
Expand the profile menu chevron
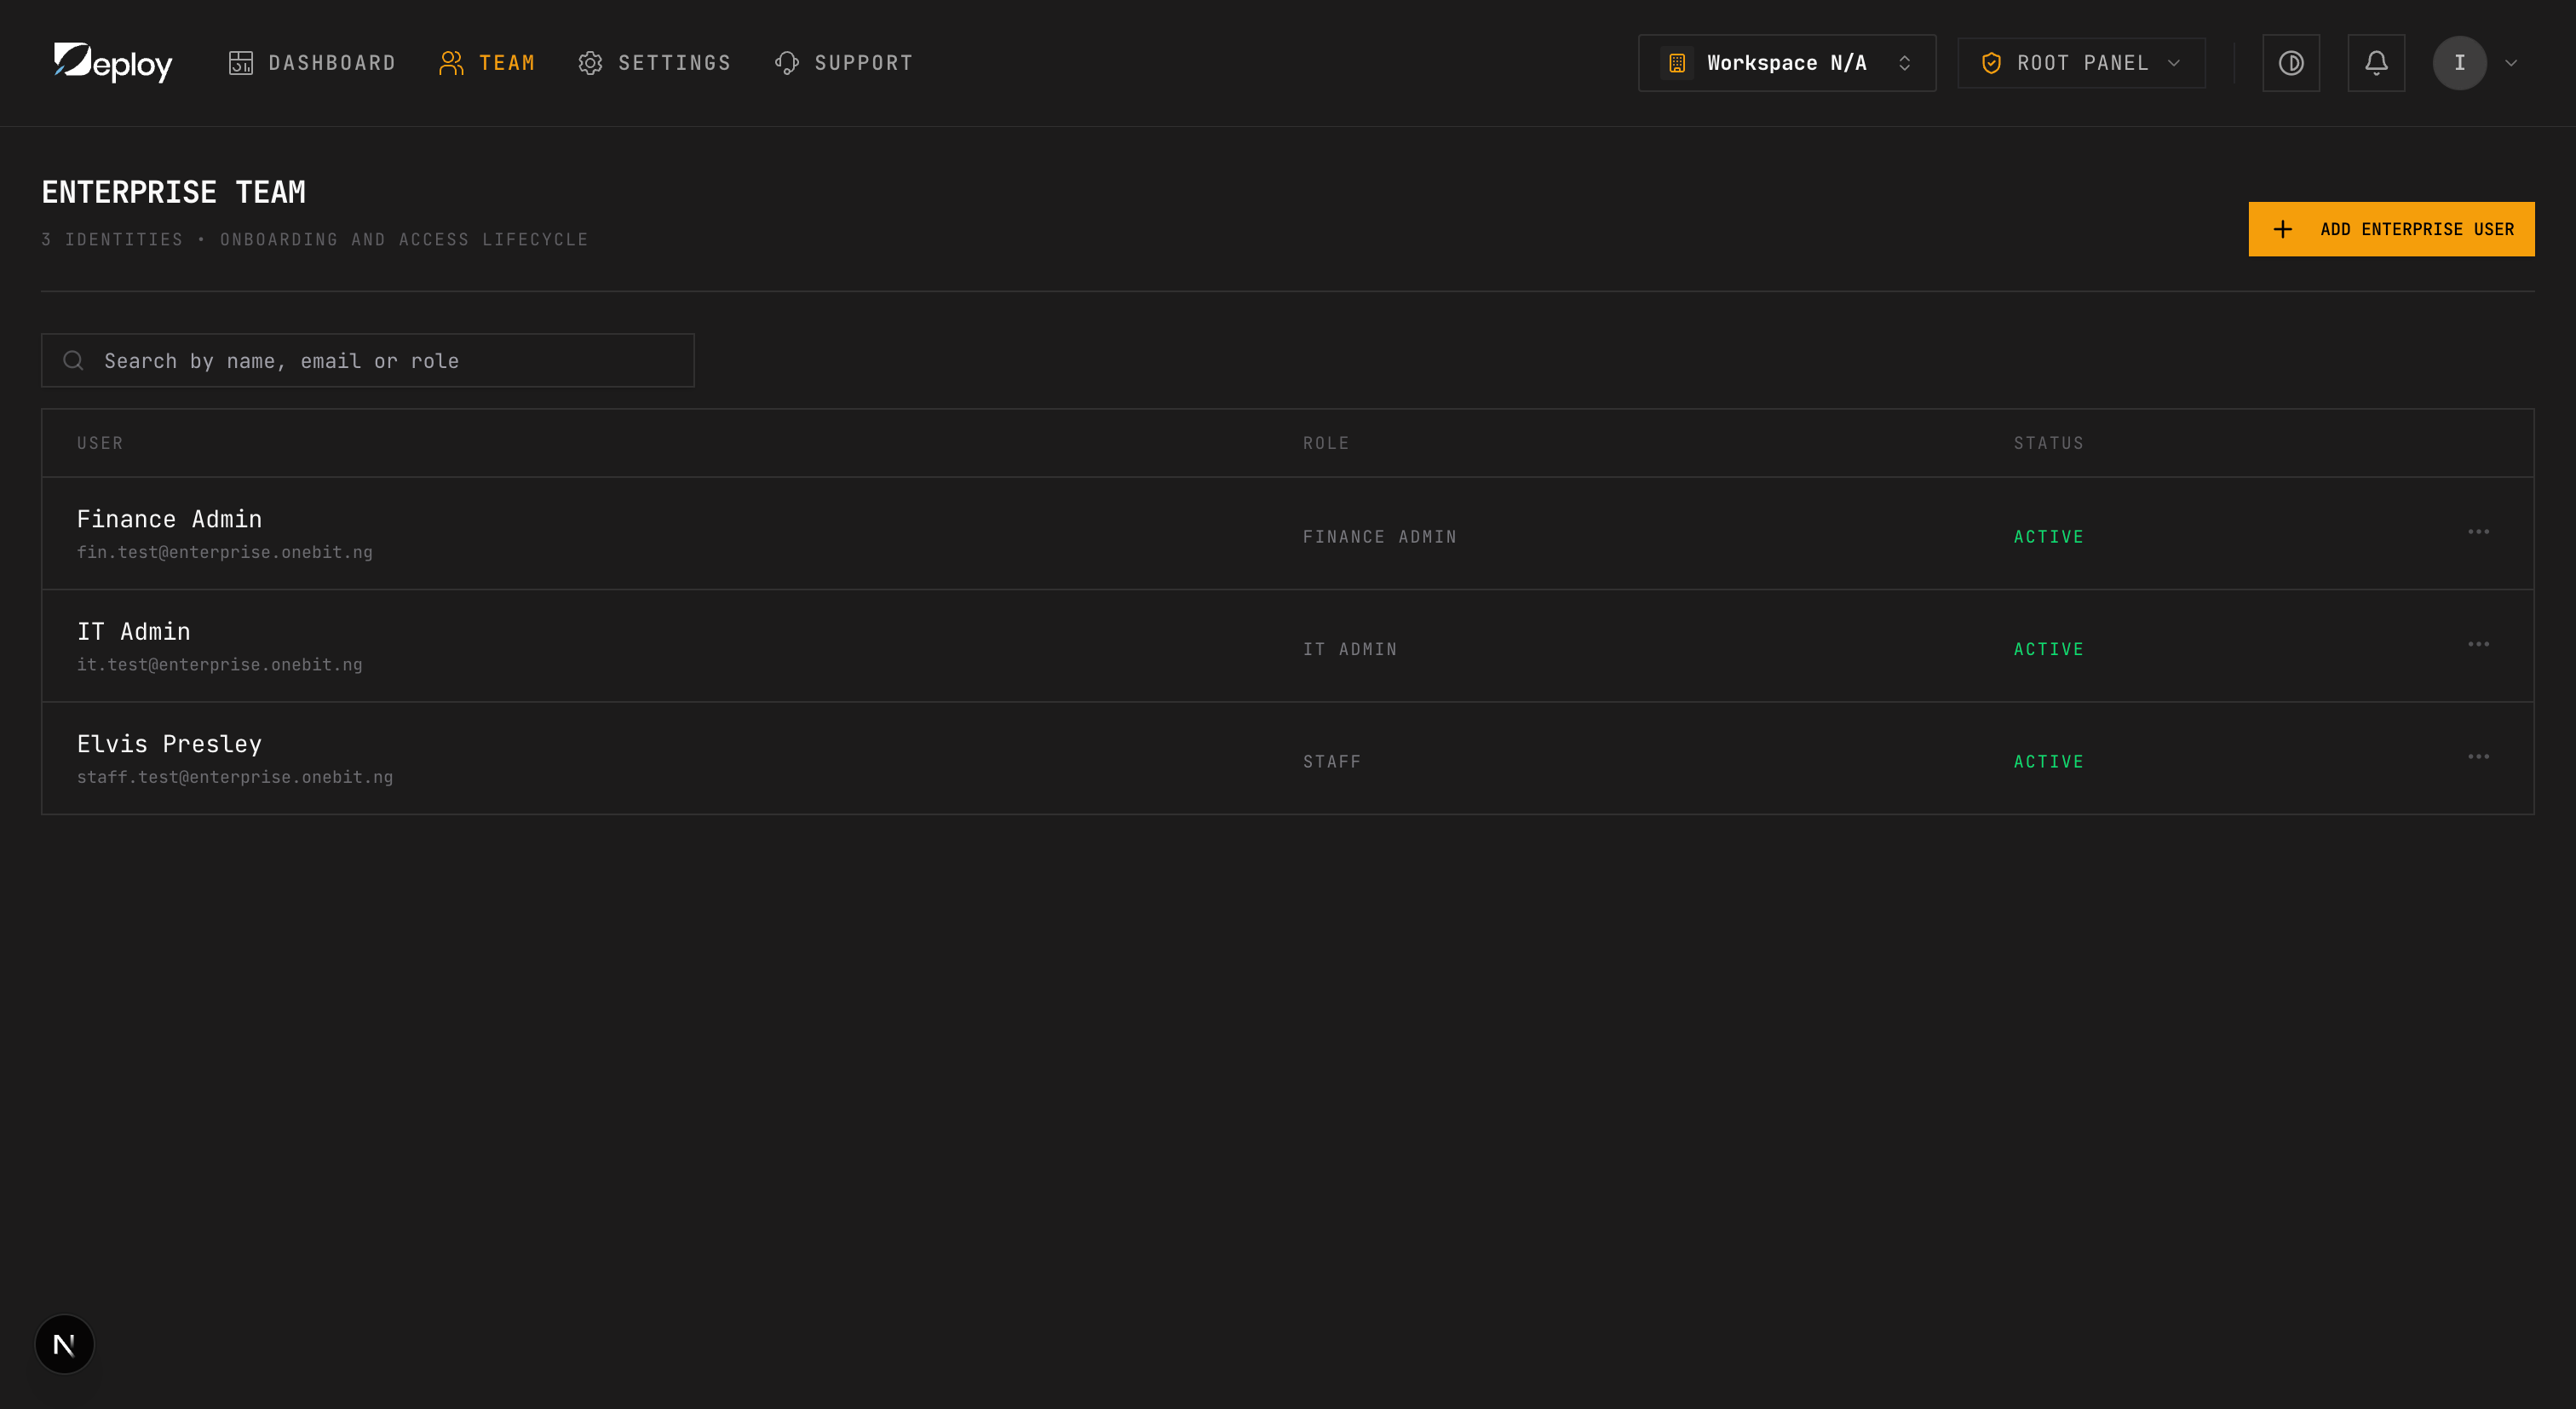tap(2510, 63)
